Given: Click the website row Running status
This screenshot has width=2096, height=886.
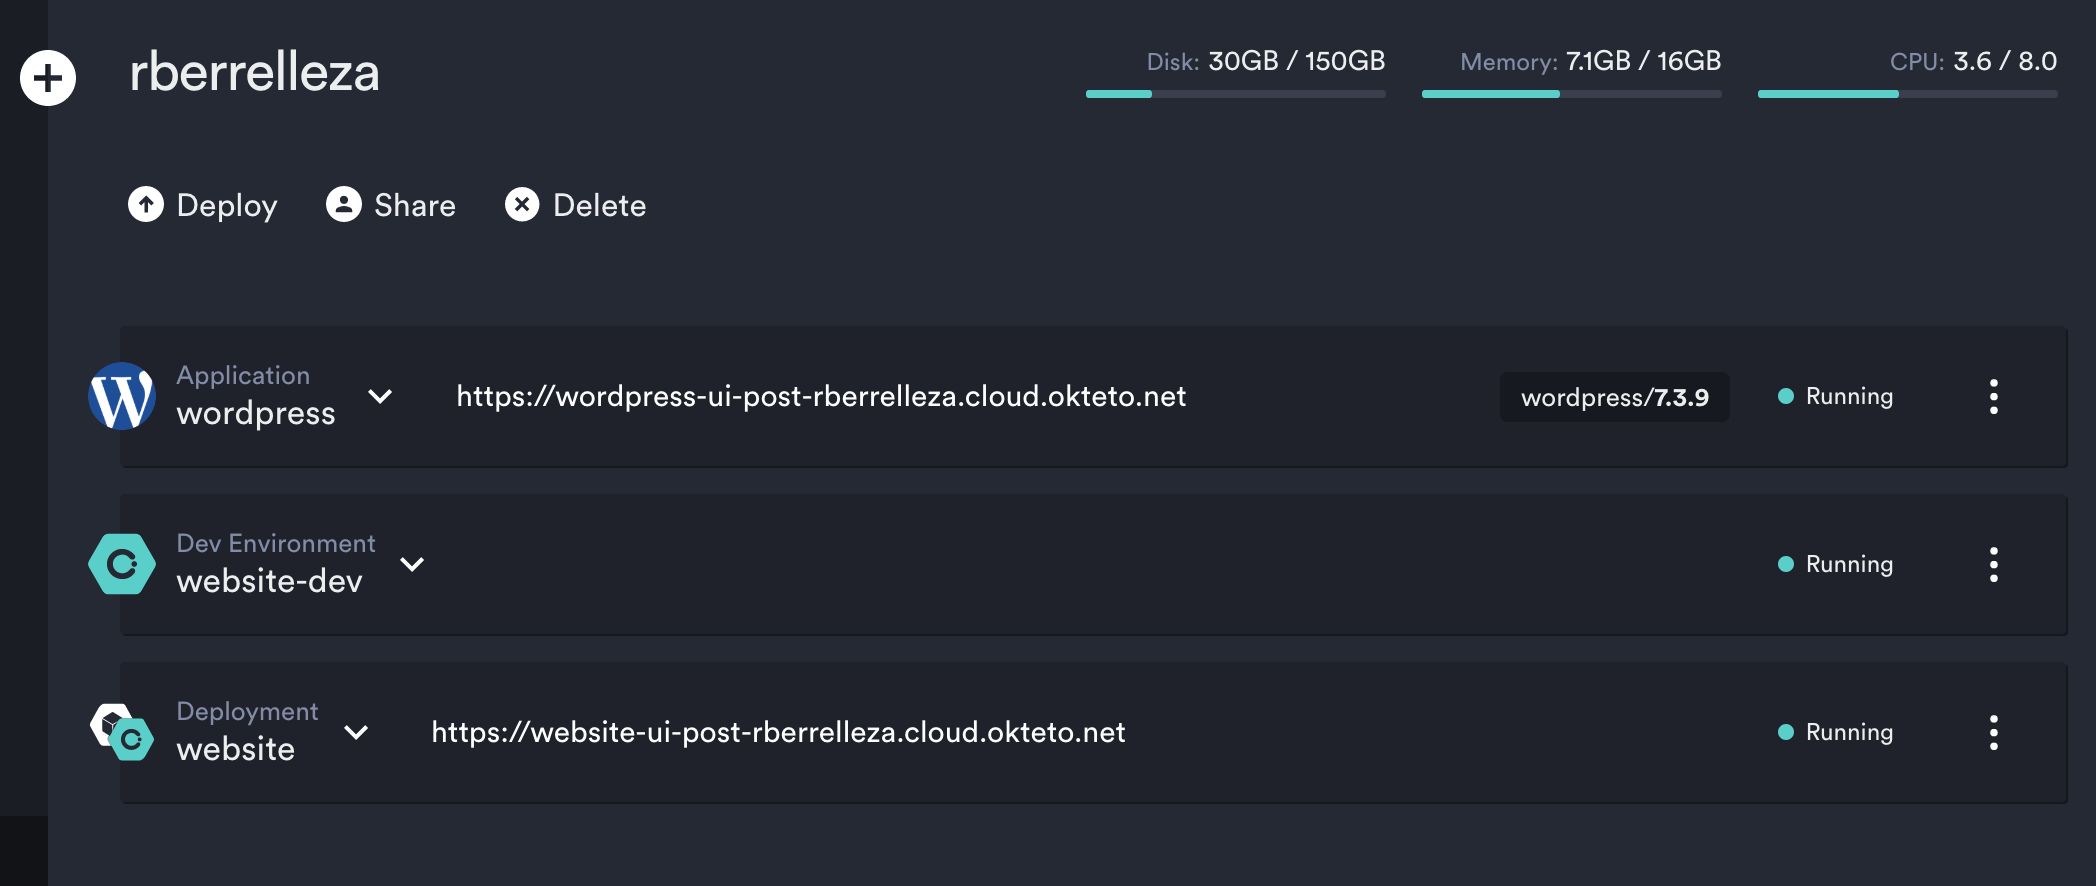Looking at the screenshot, I should click(1836, 732).
